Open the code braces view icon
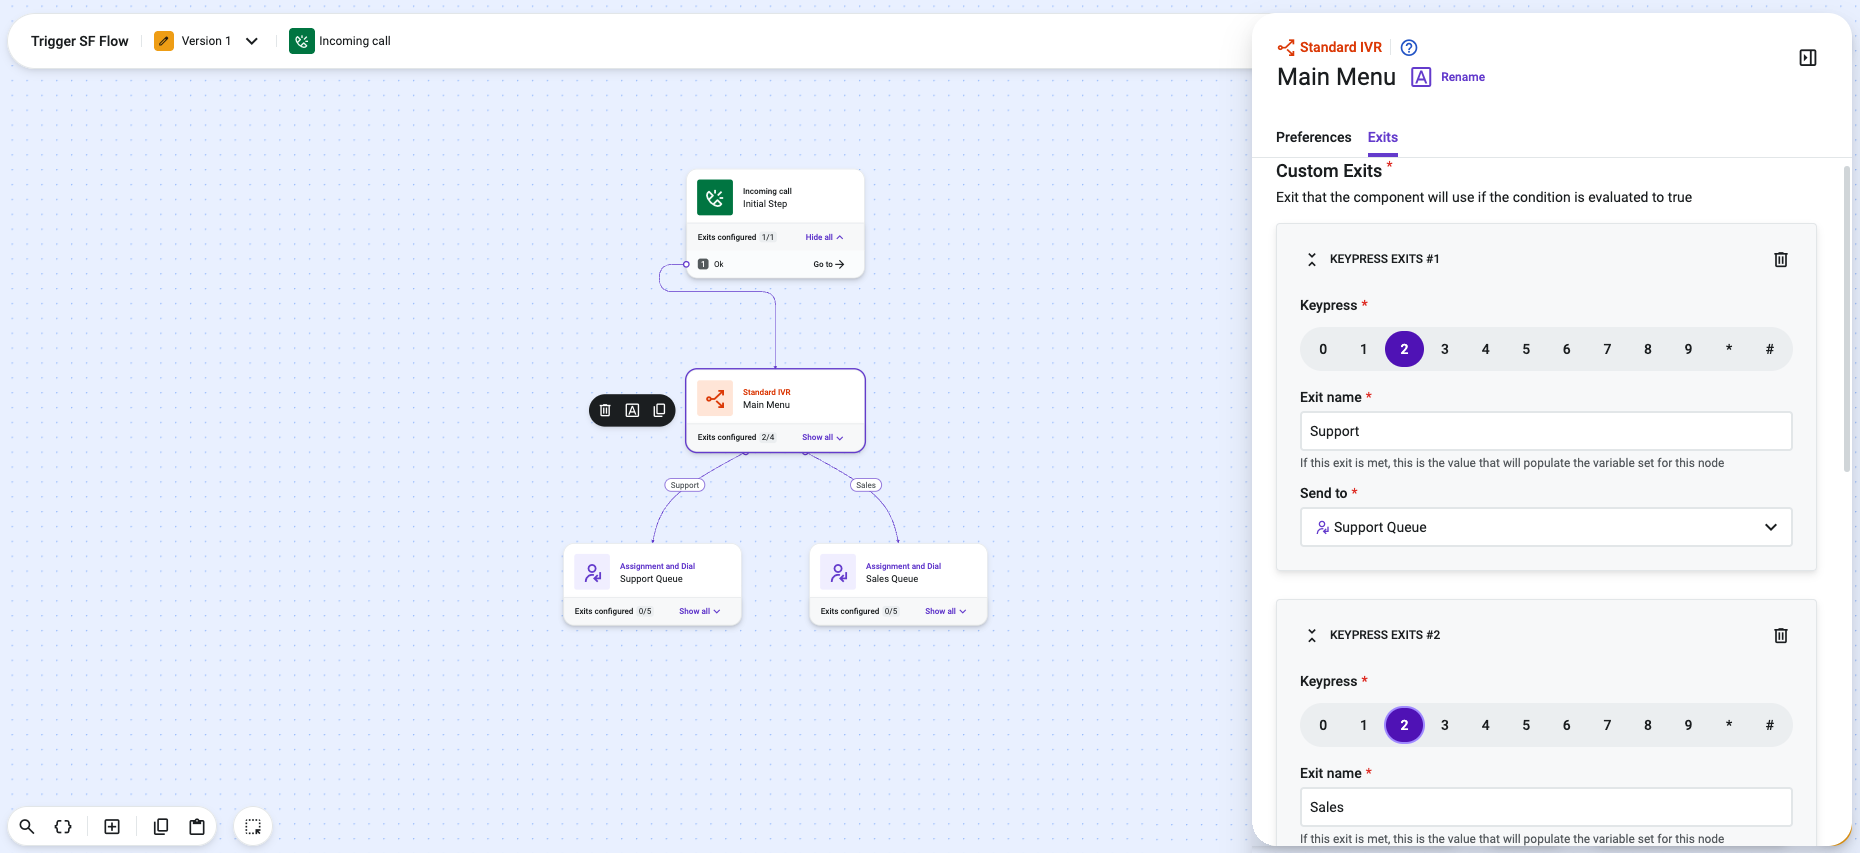 (63, 827)
